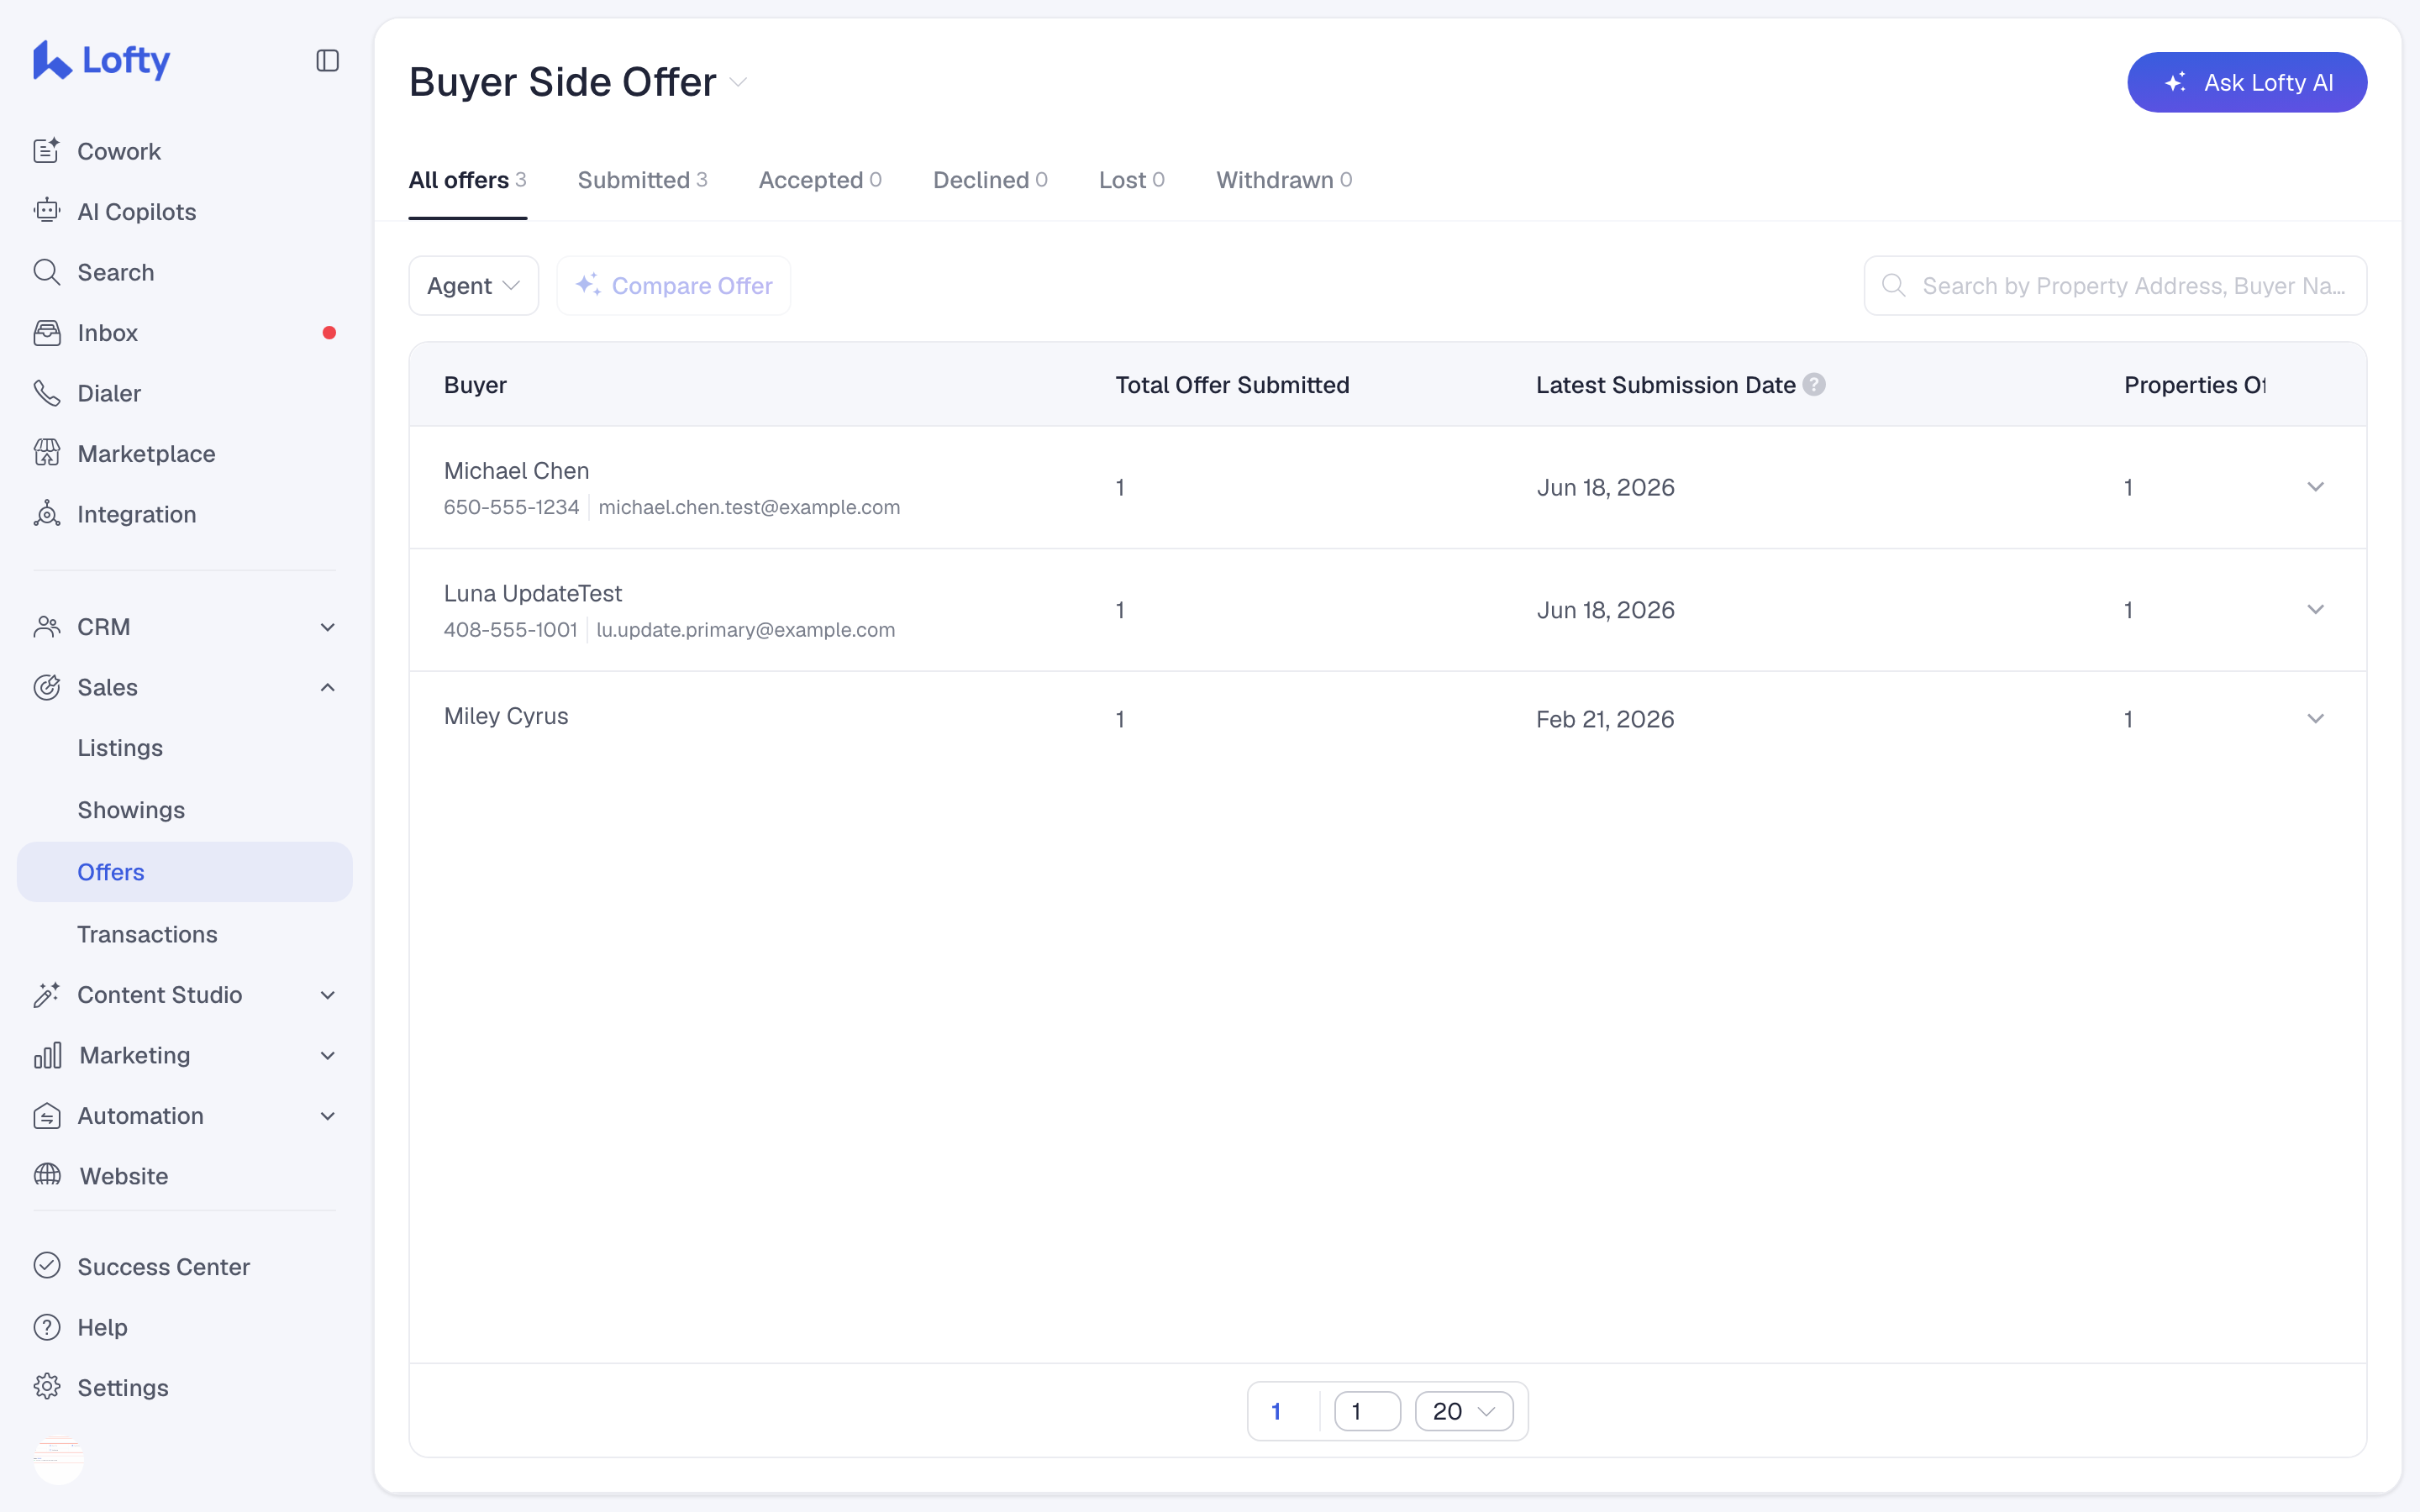Click the Buyer column header

point(475,385)
